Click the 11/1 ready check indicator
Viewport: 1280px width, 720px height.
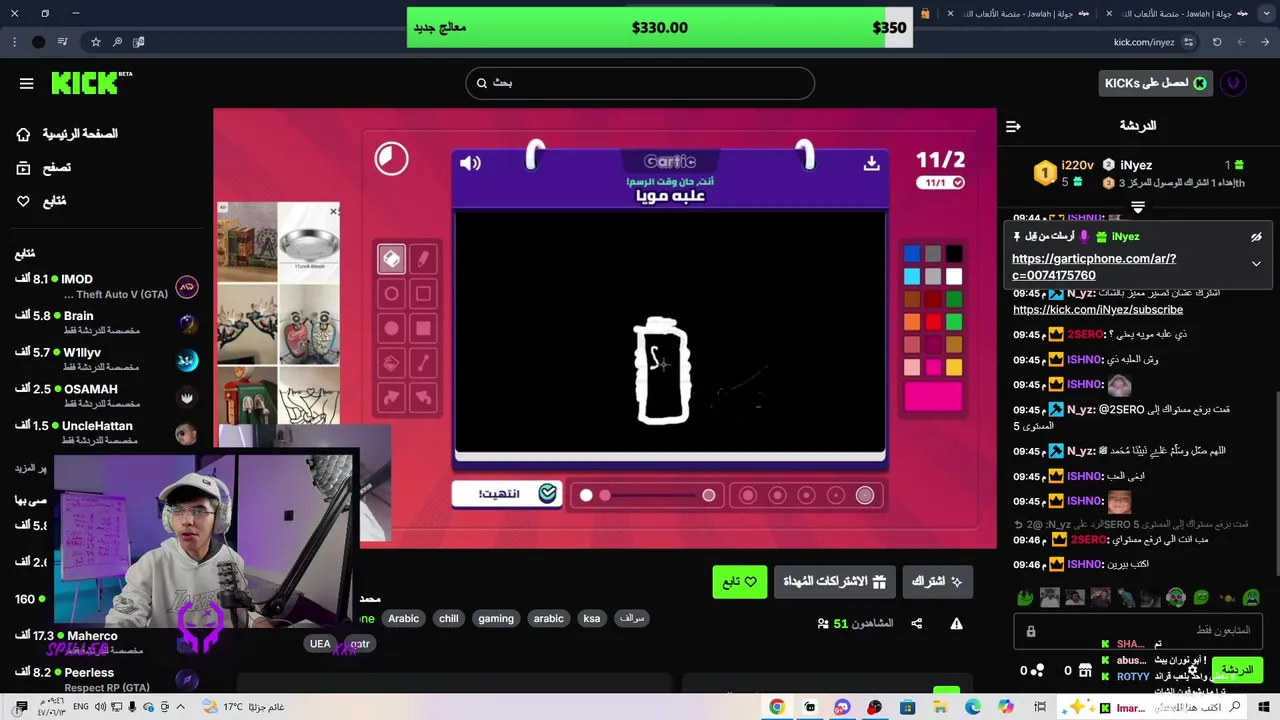(x=941, y=183)
